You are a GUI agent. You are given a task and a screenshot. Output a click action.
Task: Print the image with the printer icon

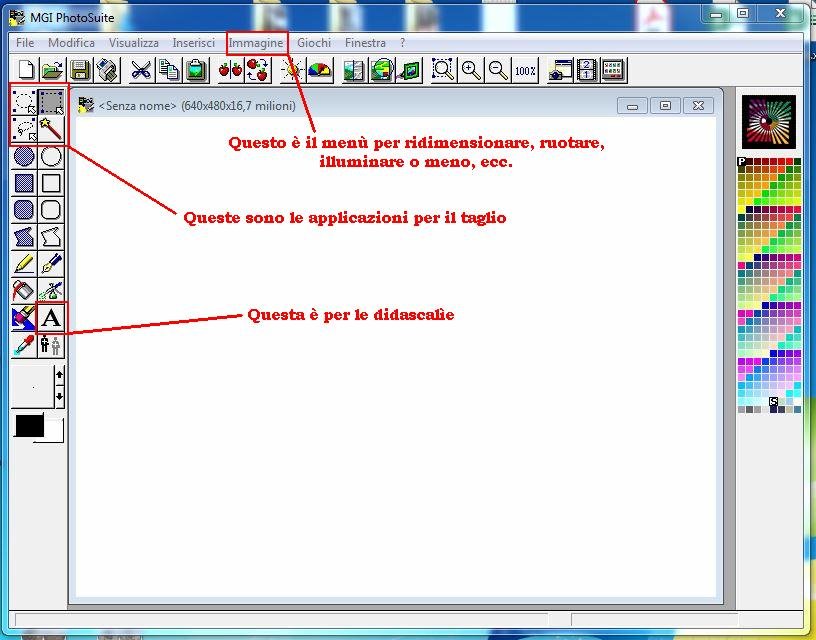click(x=108, y=70)
